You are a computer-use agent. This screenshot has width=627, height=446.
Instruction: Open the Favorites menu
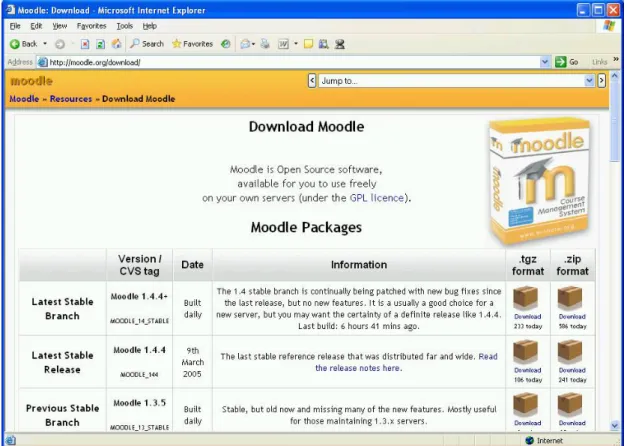(92, 26)
